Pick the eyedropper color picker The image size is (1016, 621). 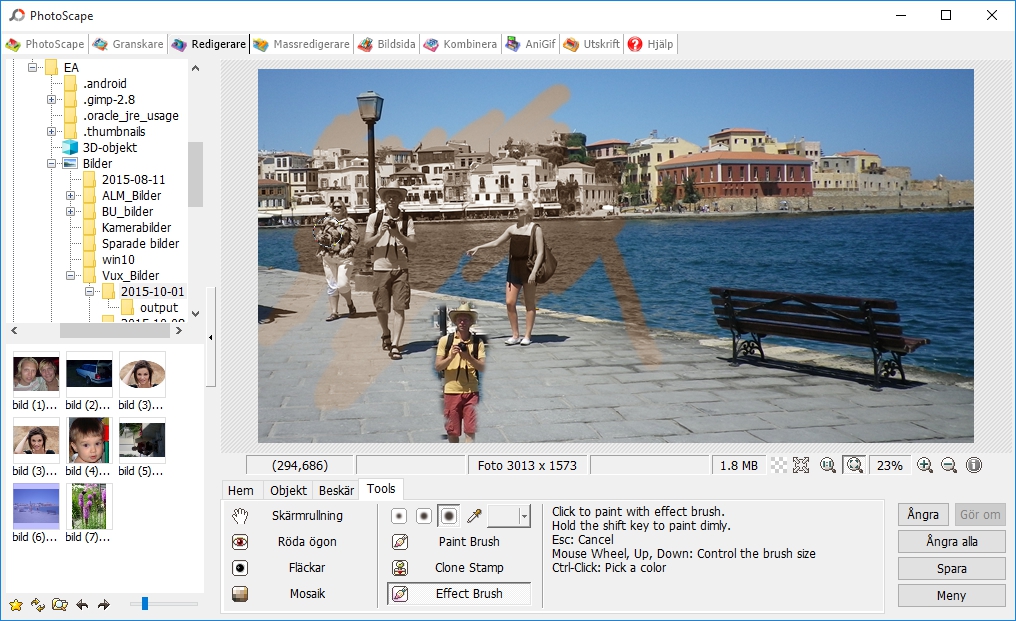click(474, 516)
